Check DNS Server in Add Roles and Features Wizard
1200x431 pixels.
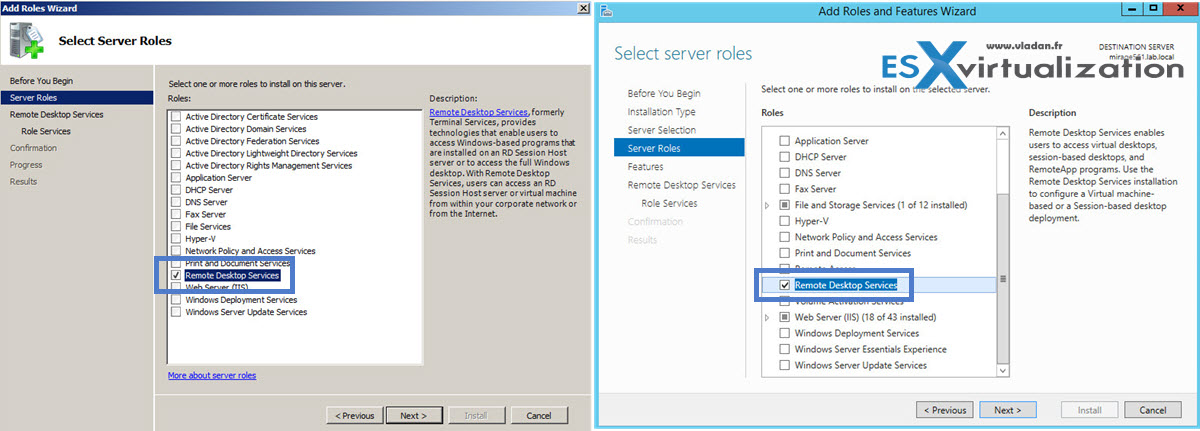[784, 173]
